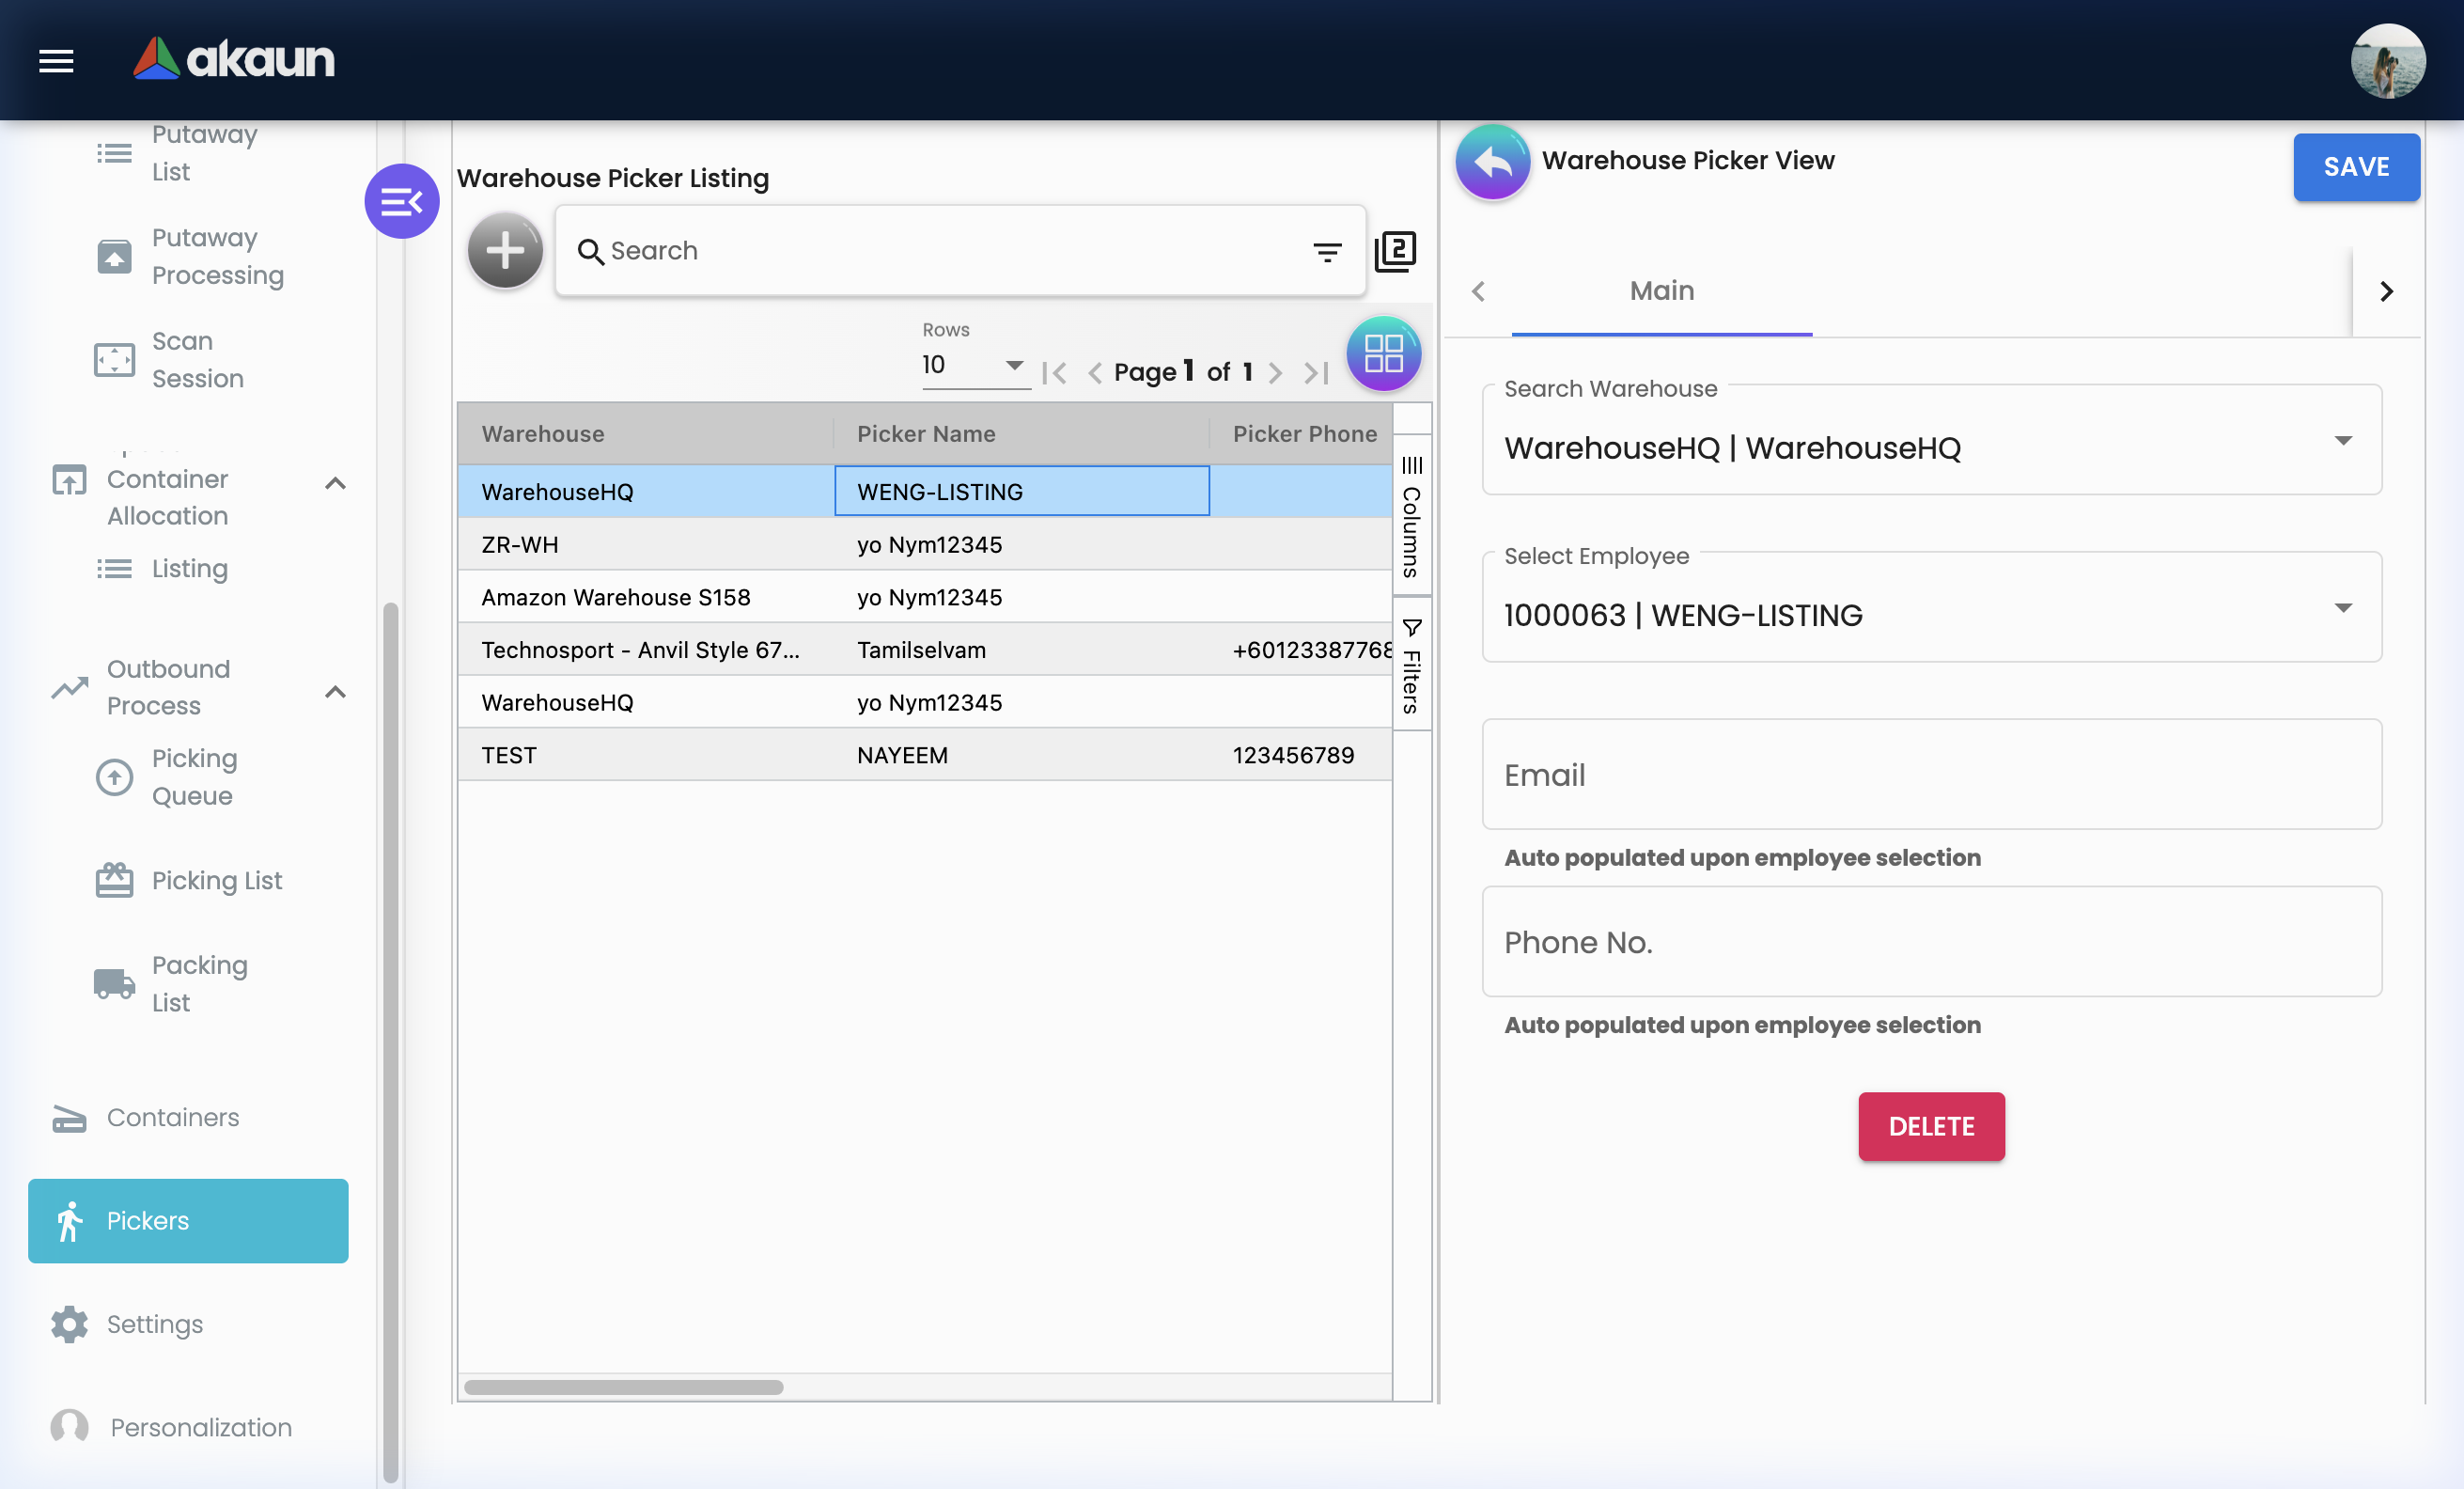Open Select Employee dropdown
The height and width of the screenshot is (1489, 2464).
[x=2342, y=609]
